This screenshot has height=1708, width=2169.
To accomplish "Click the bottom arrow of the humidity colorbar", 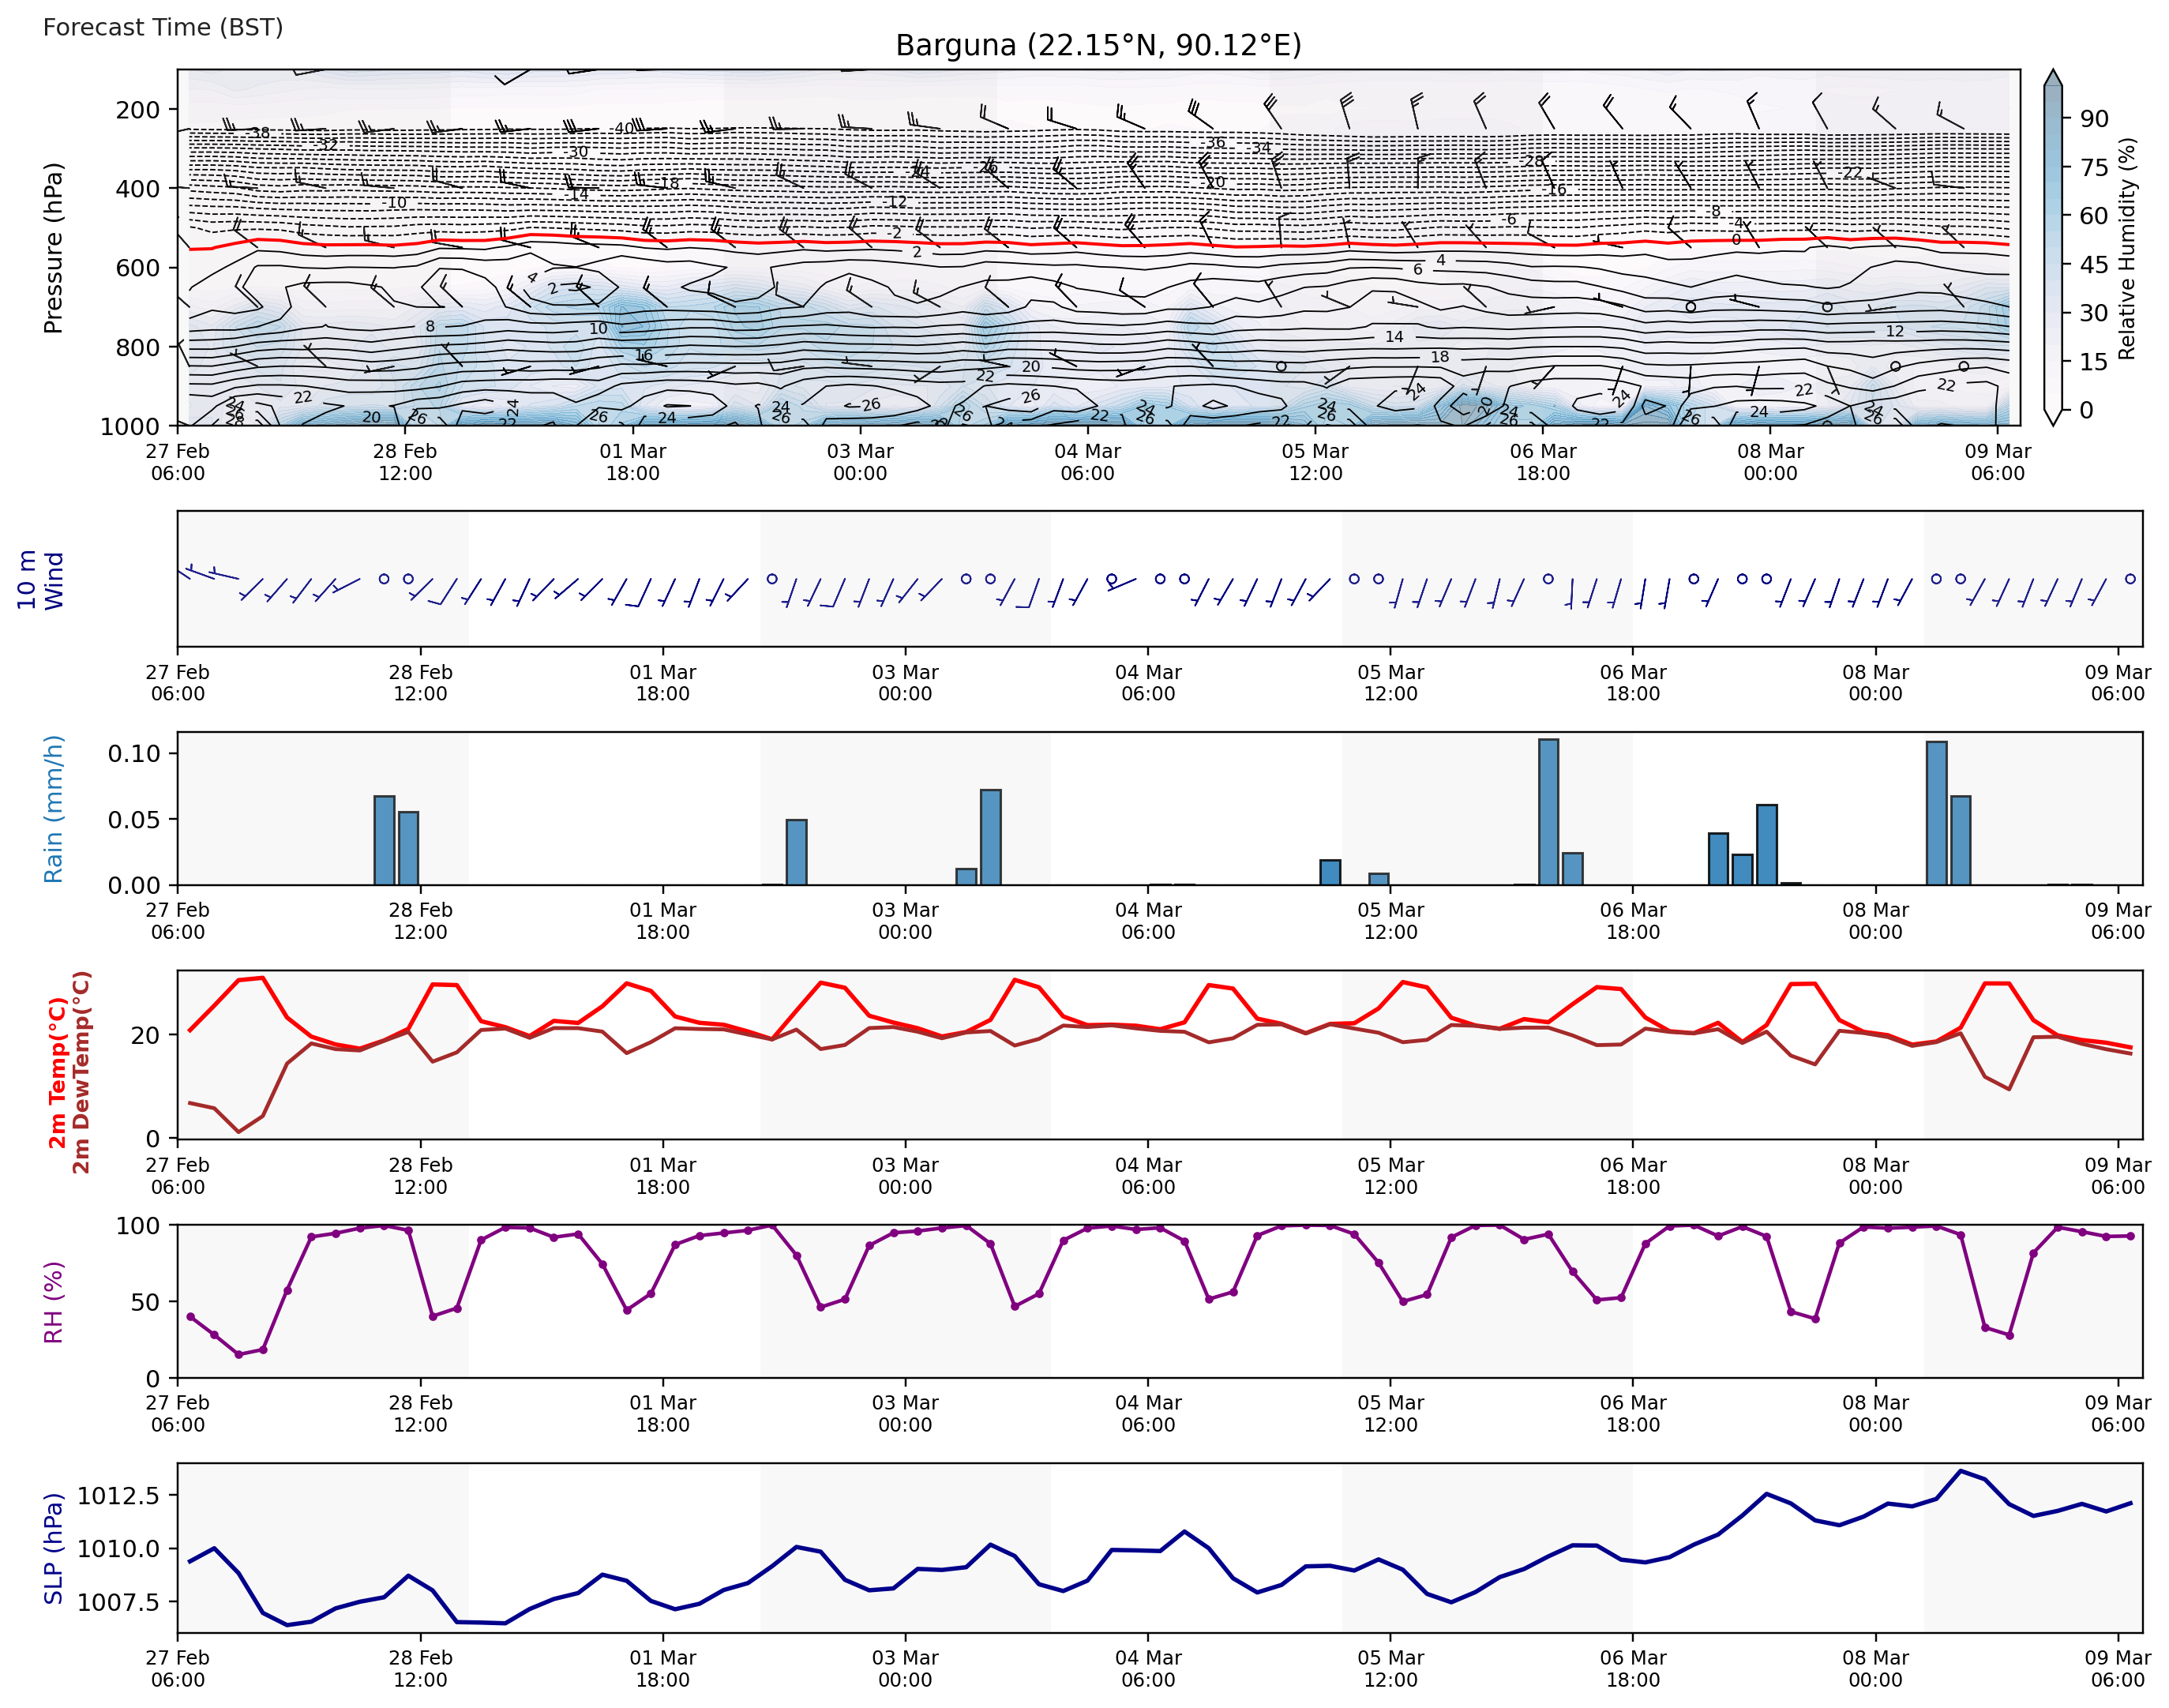I will [2052, 416].
